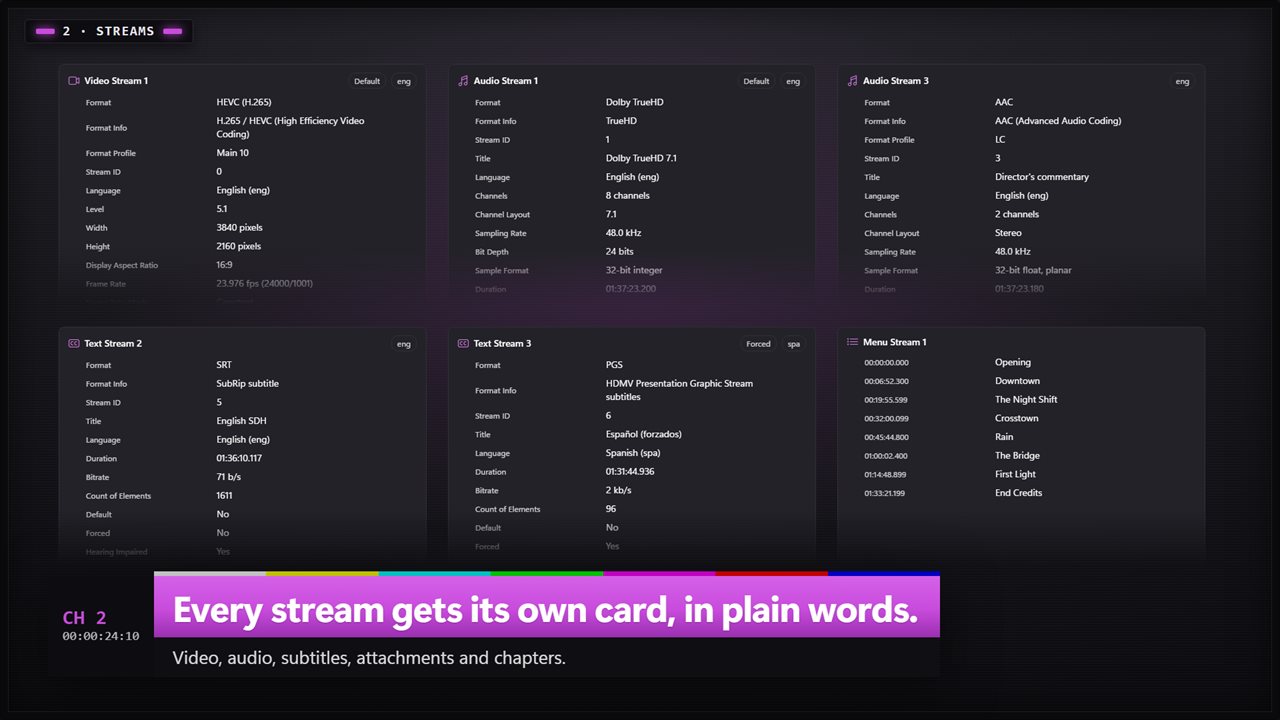This screenshot has height=720, width=1280.
Task: Click the 01:33:21.199 chapter timestamp
Action: pyautogui.click(x=885, y=493)
